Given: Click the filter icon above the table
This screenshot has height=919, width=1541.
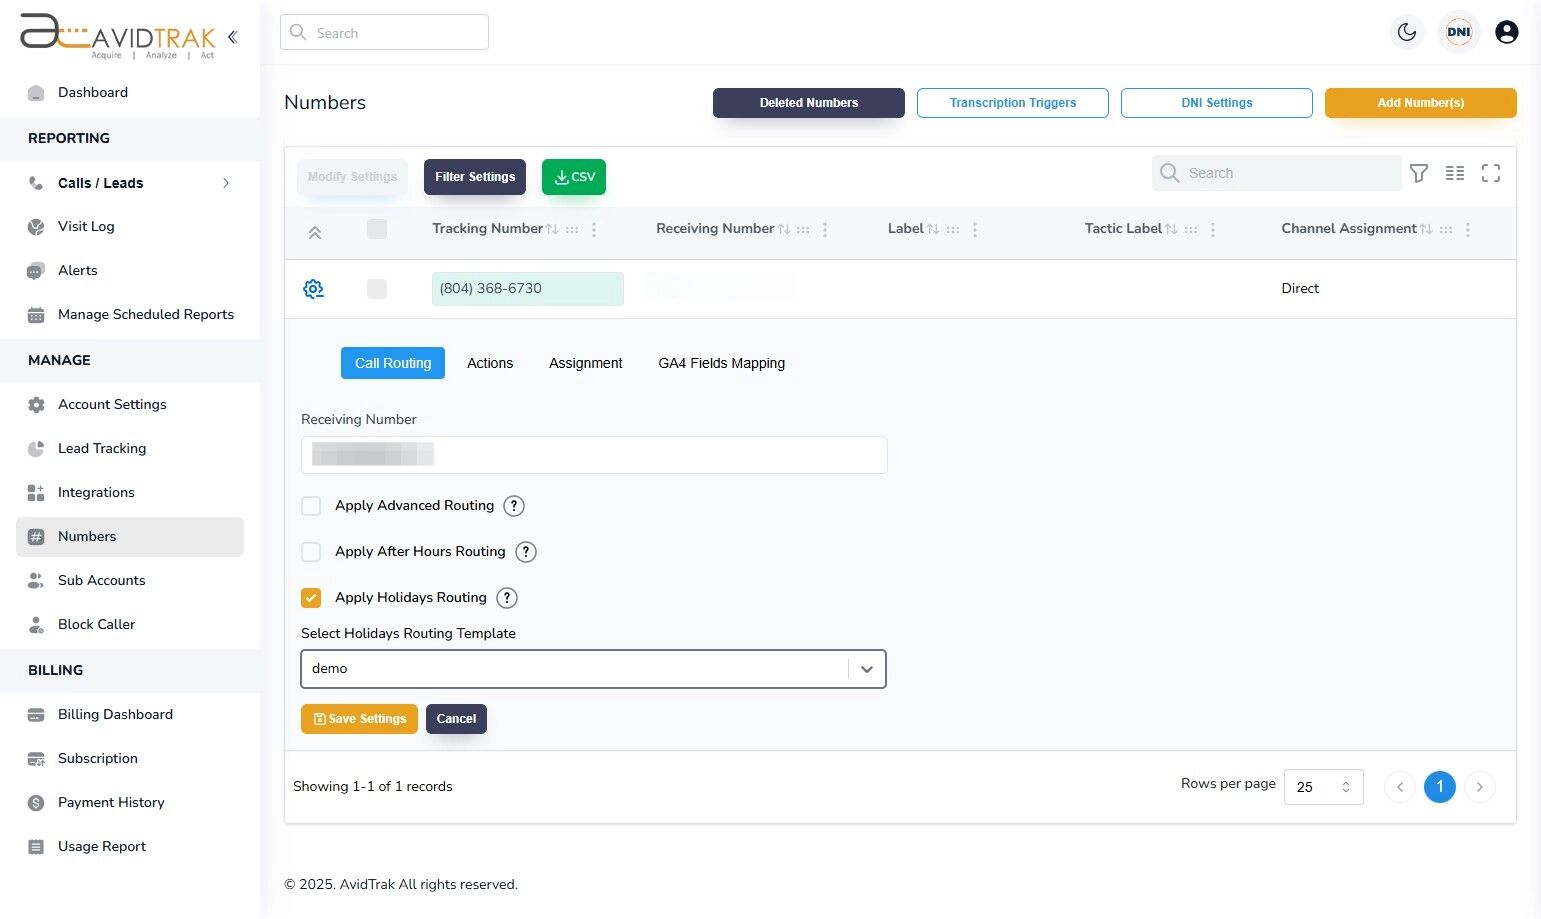Looking at the screenshot, I should (x=1419, y=173).
